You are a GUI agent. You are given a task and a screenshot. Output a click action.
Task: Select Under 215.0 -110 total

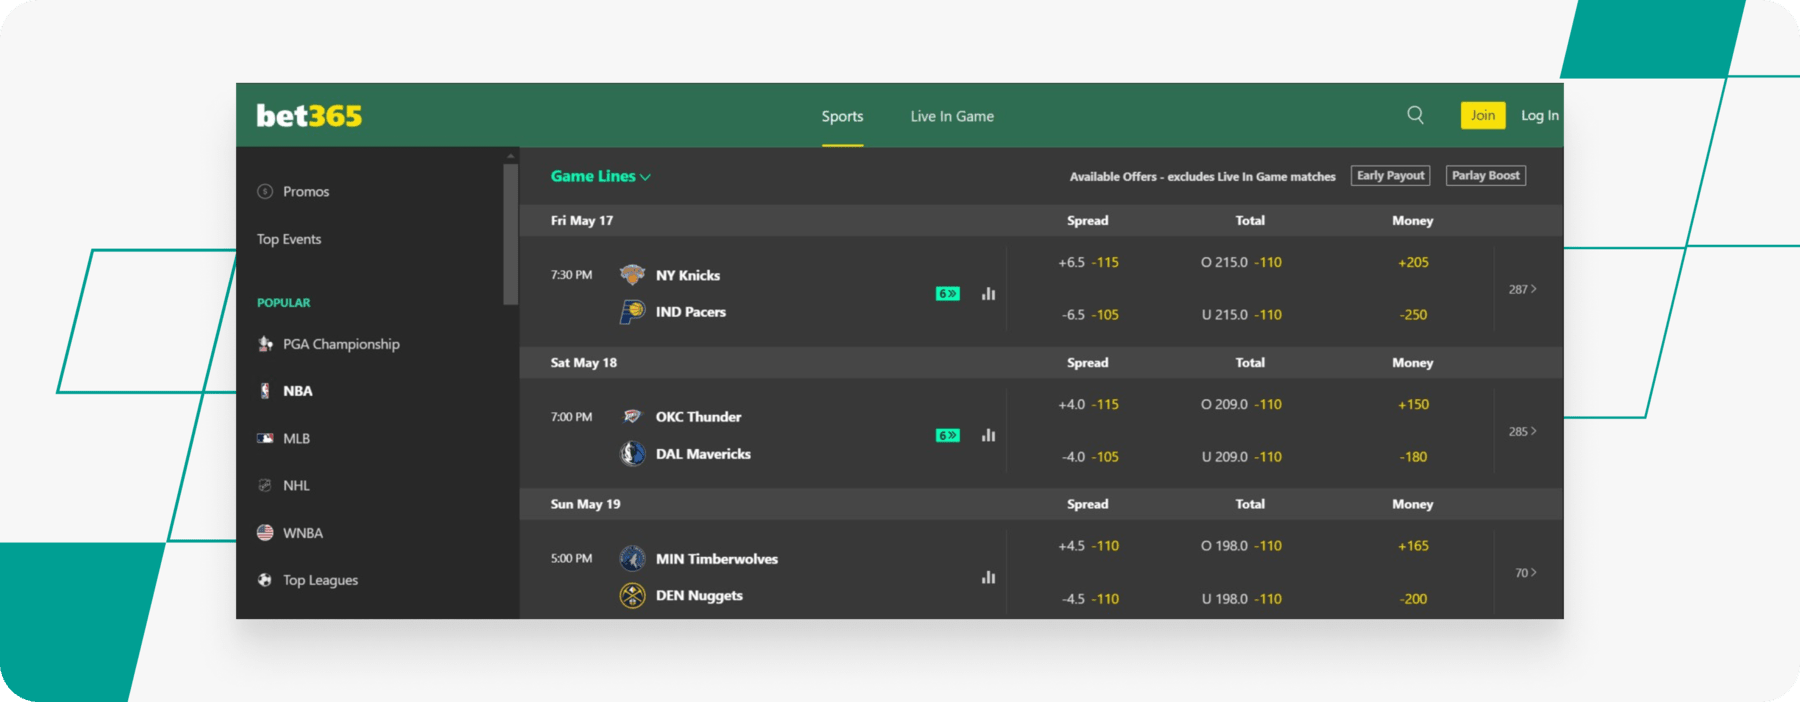(1241, 314)
